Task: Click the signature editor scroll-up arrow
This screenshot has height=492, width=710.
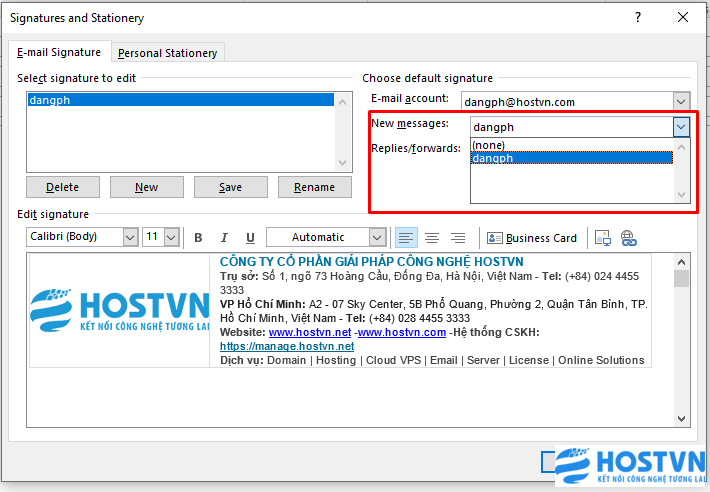Action: (681, 262)
